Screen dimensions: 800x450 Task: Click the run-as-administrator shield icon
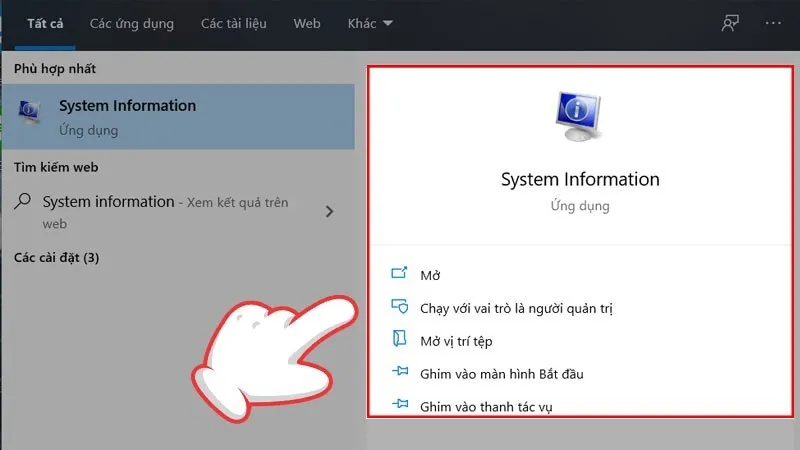point(399,306)
